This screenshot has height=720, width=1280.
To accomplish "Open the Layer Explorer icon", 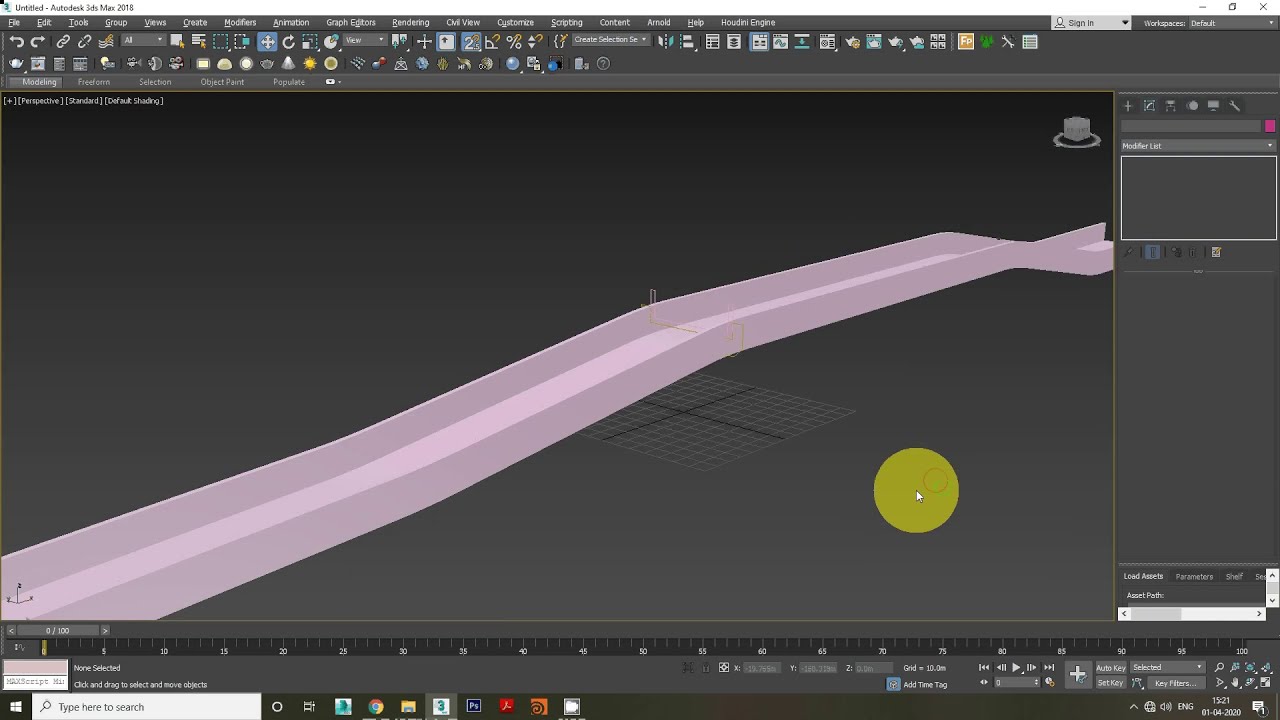I will coord(734,42).
